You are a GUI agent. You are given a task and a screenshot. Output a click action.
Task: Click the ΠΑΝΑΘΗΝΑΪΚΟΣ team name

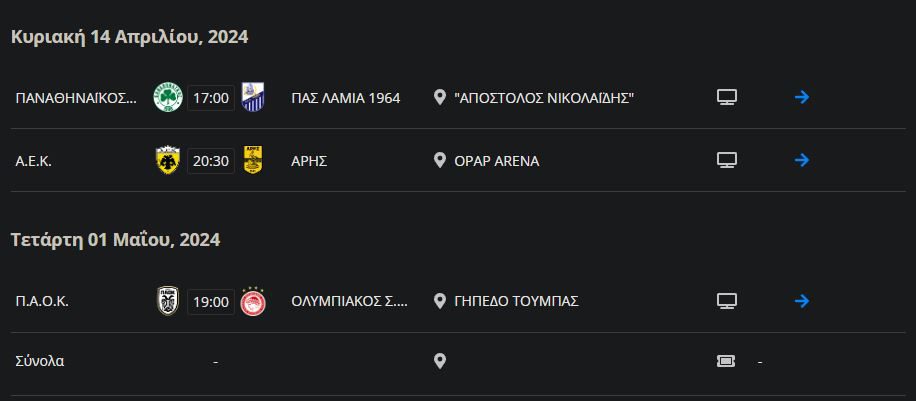tap(76, 98)
